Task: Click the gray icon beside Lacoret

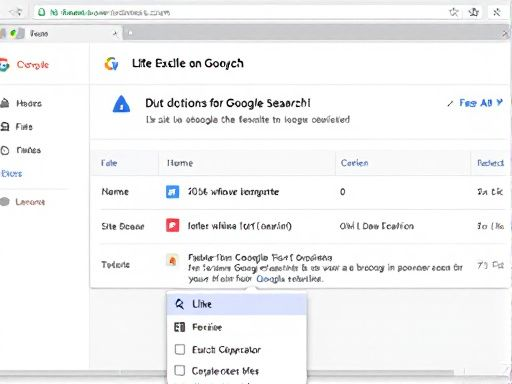Action: pos(5,202)
